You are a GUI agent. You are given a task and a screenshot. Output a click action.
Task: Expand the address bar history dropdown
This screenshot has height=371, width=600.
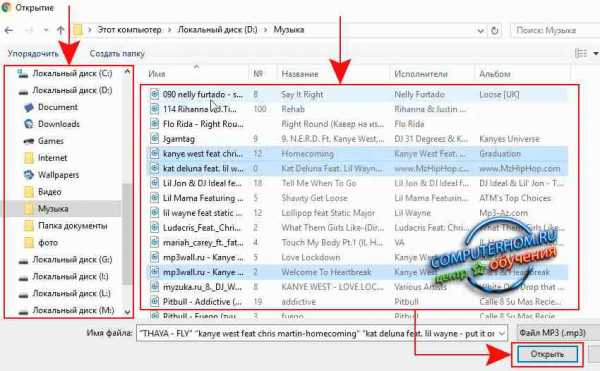[x=481, y=31]
